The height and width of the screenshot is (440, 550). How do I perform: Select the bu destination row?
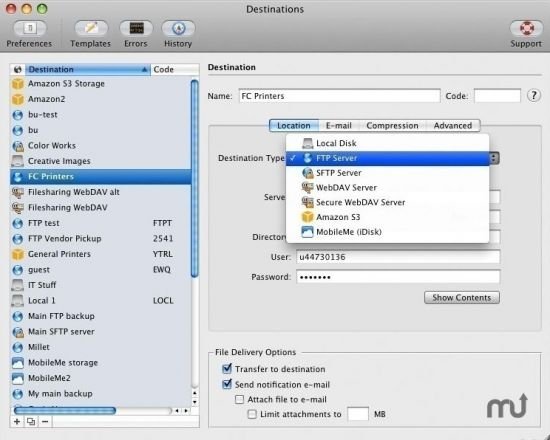(101, 131)
